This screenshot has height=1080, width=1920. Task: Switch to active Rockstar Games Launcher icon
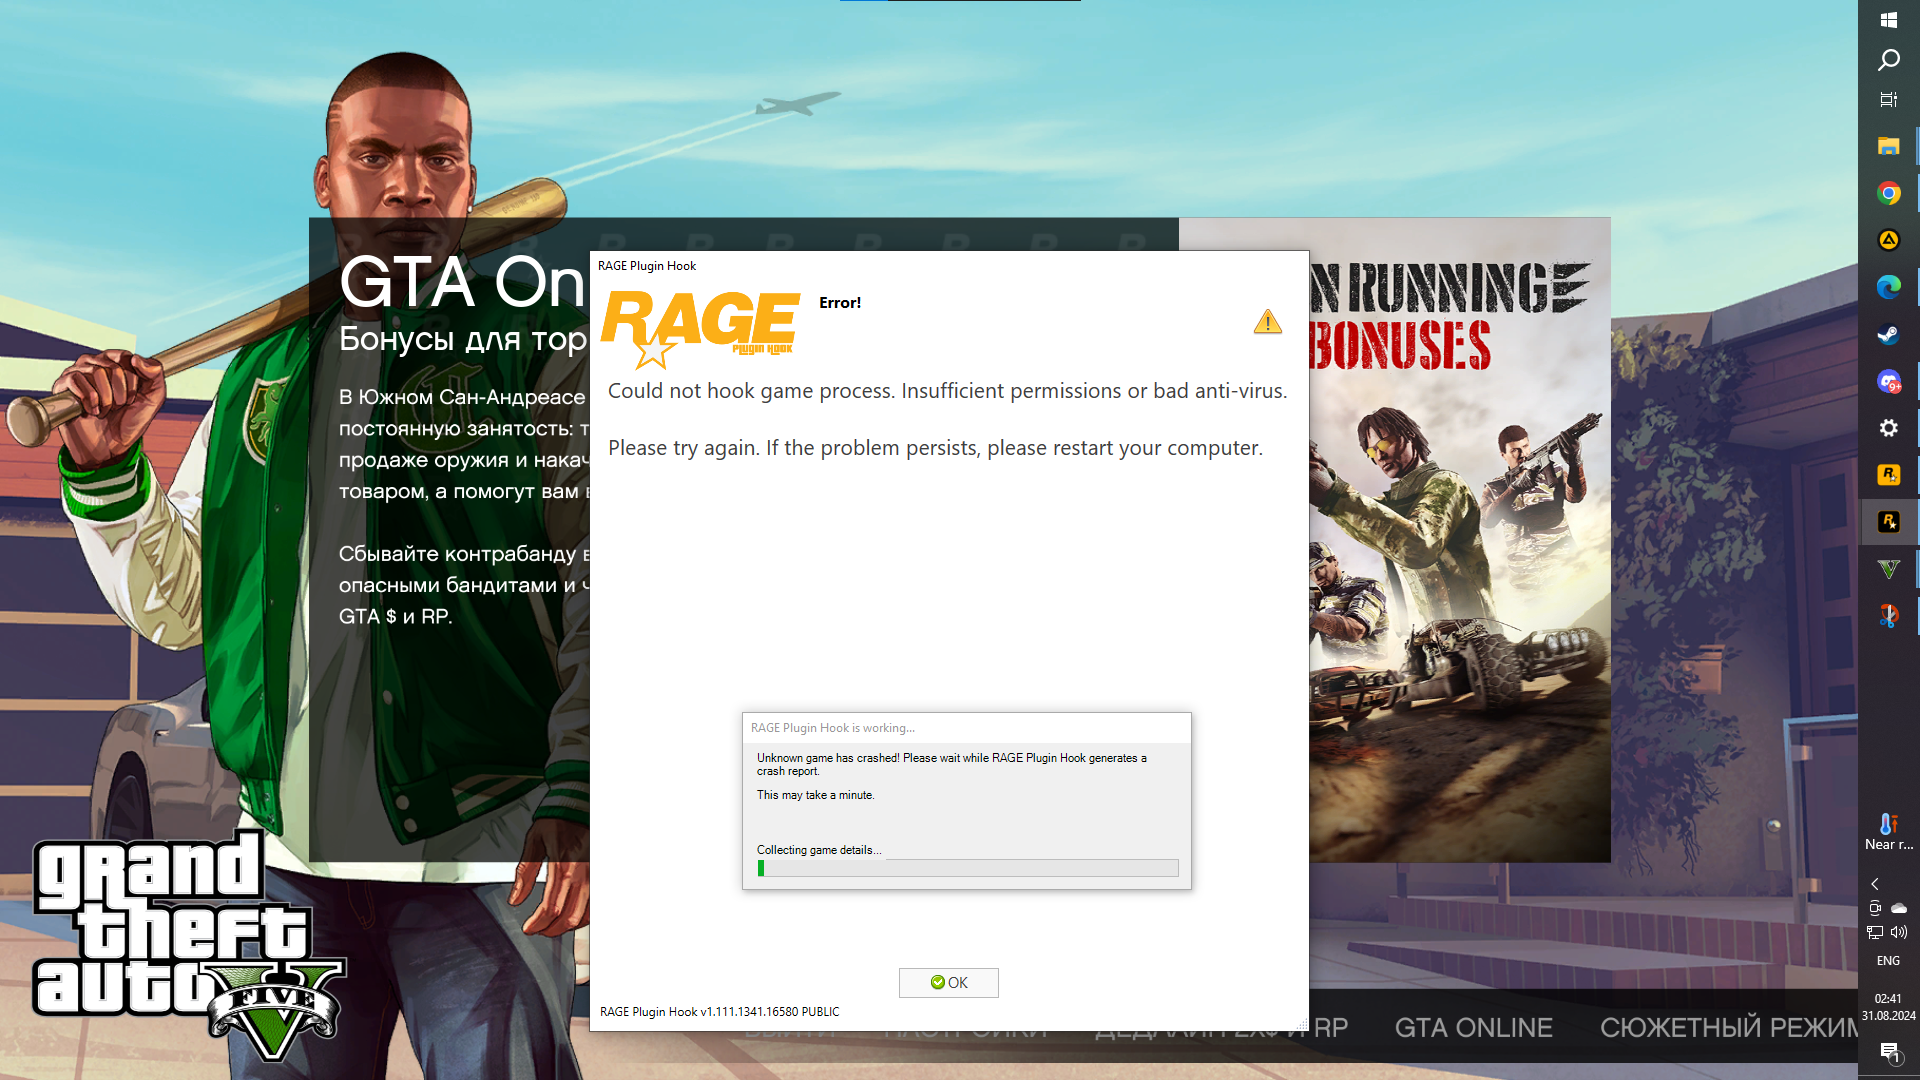click(x=1888, y=522)
